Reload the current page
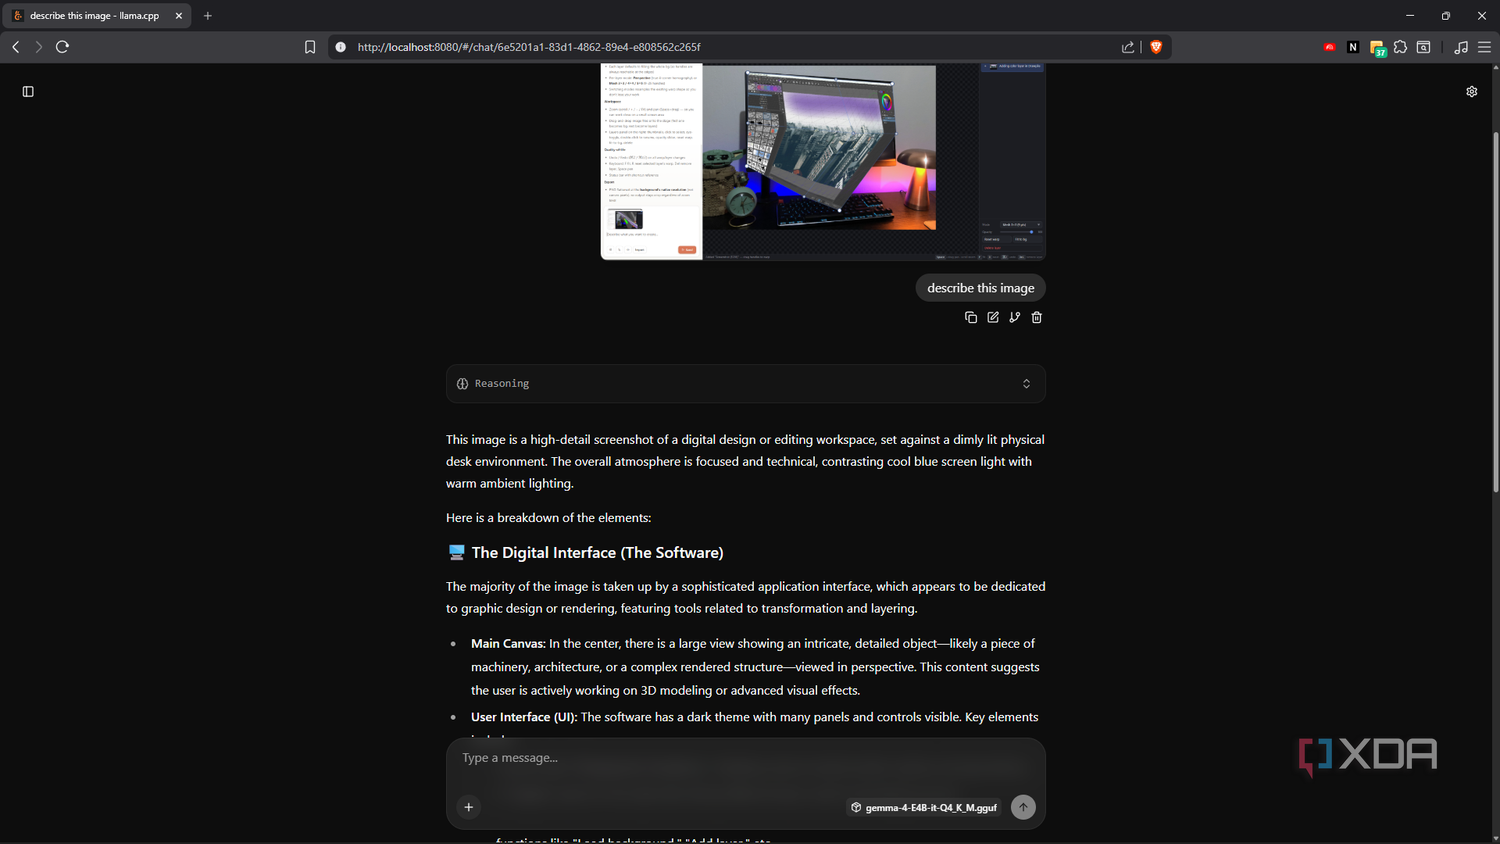Viewport: 1500px width, 844px height. [62, 47]
